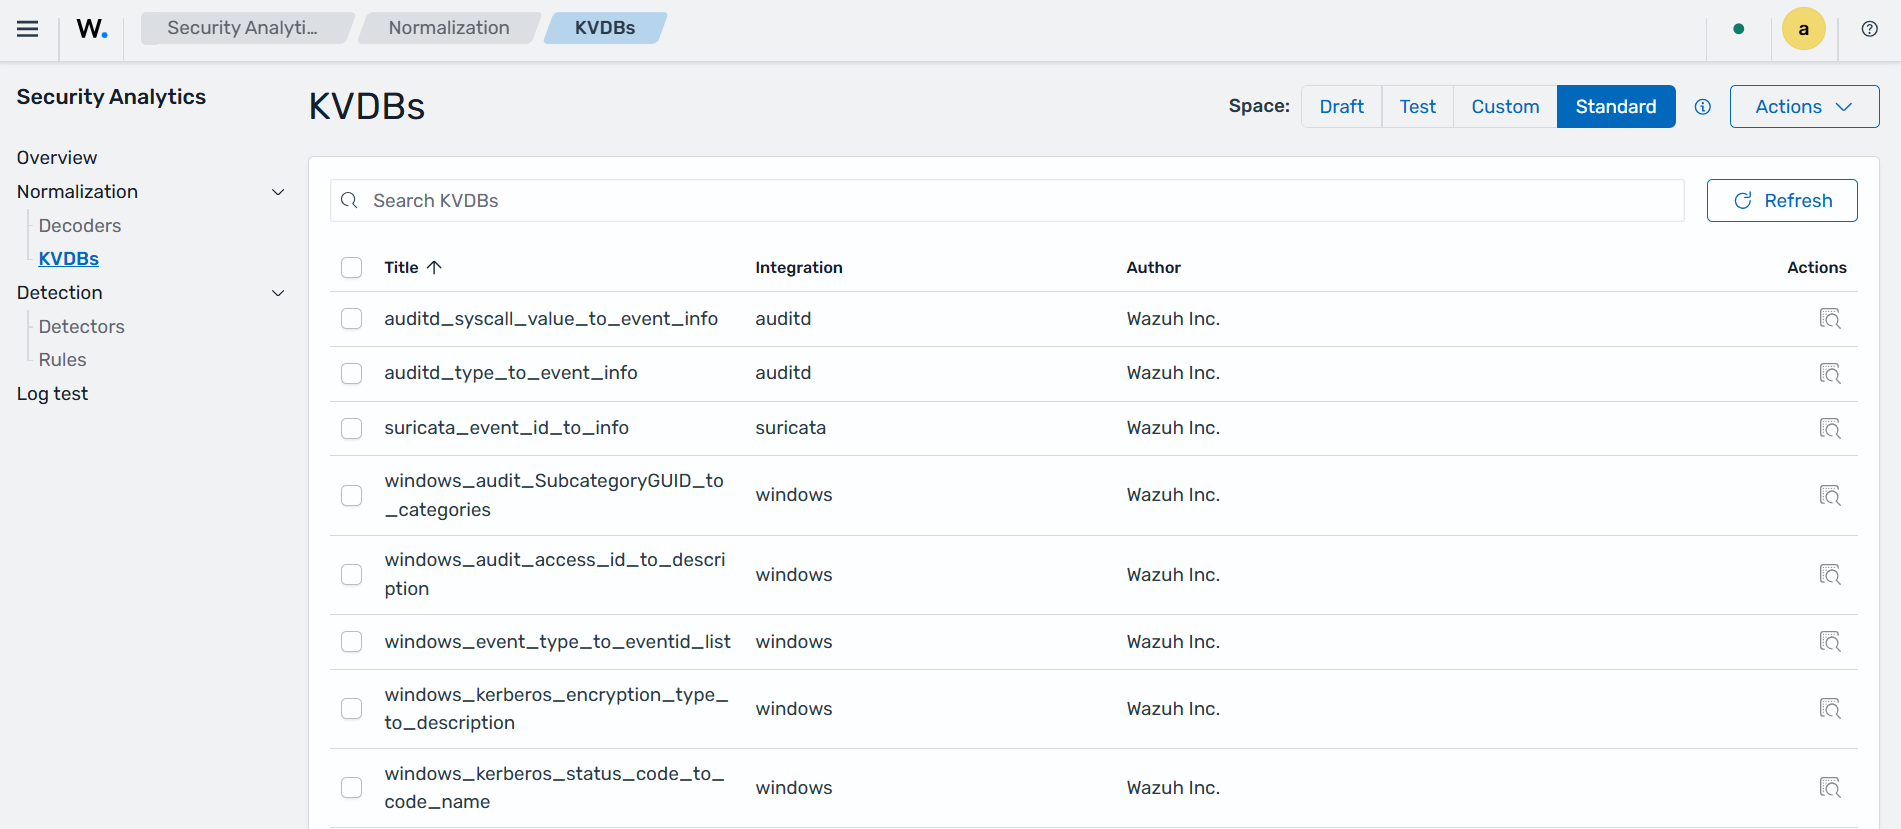Click the auditd_syscall_value_to_event_info title
Viewport: 1901px width, 829px height.
[551, 319]
